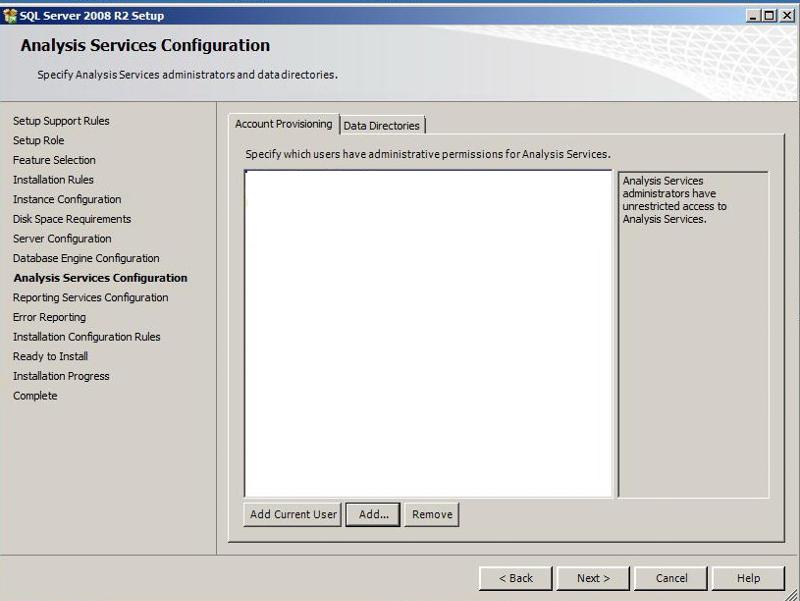
Task: Select Setup Support Rules in the step list
Action: 61,121
